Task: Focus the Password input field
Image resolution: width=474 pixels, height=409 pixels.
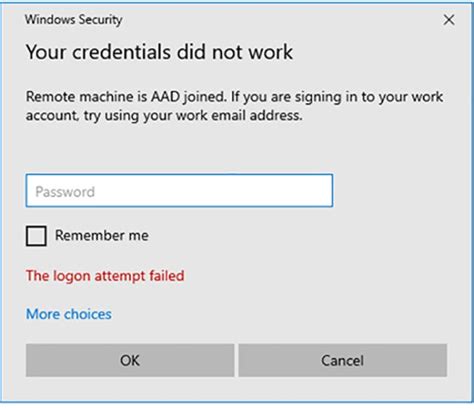Action: tap(179, 191)
